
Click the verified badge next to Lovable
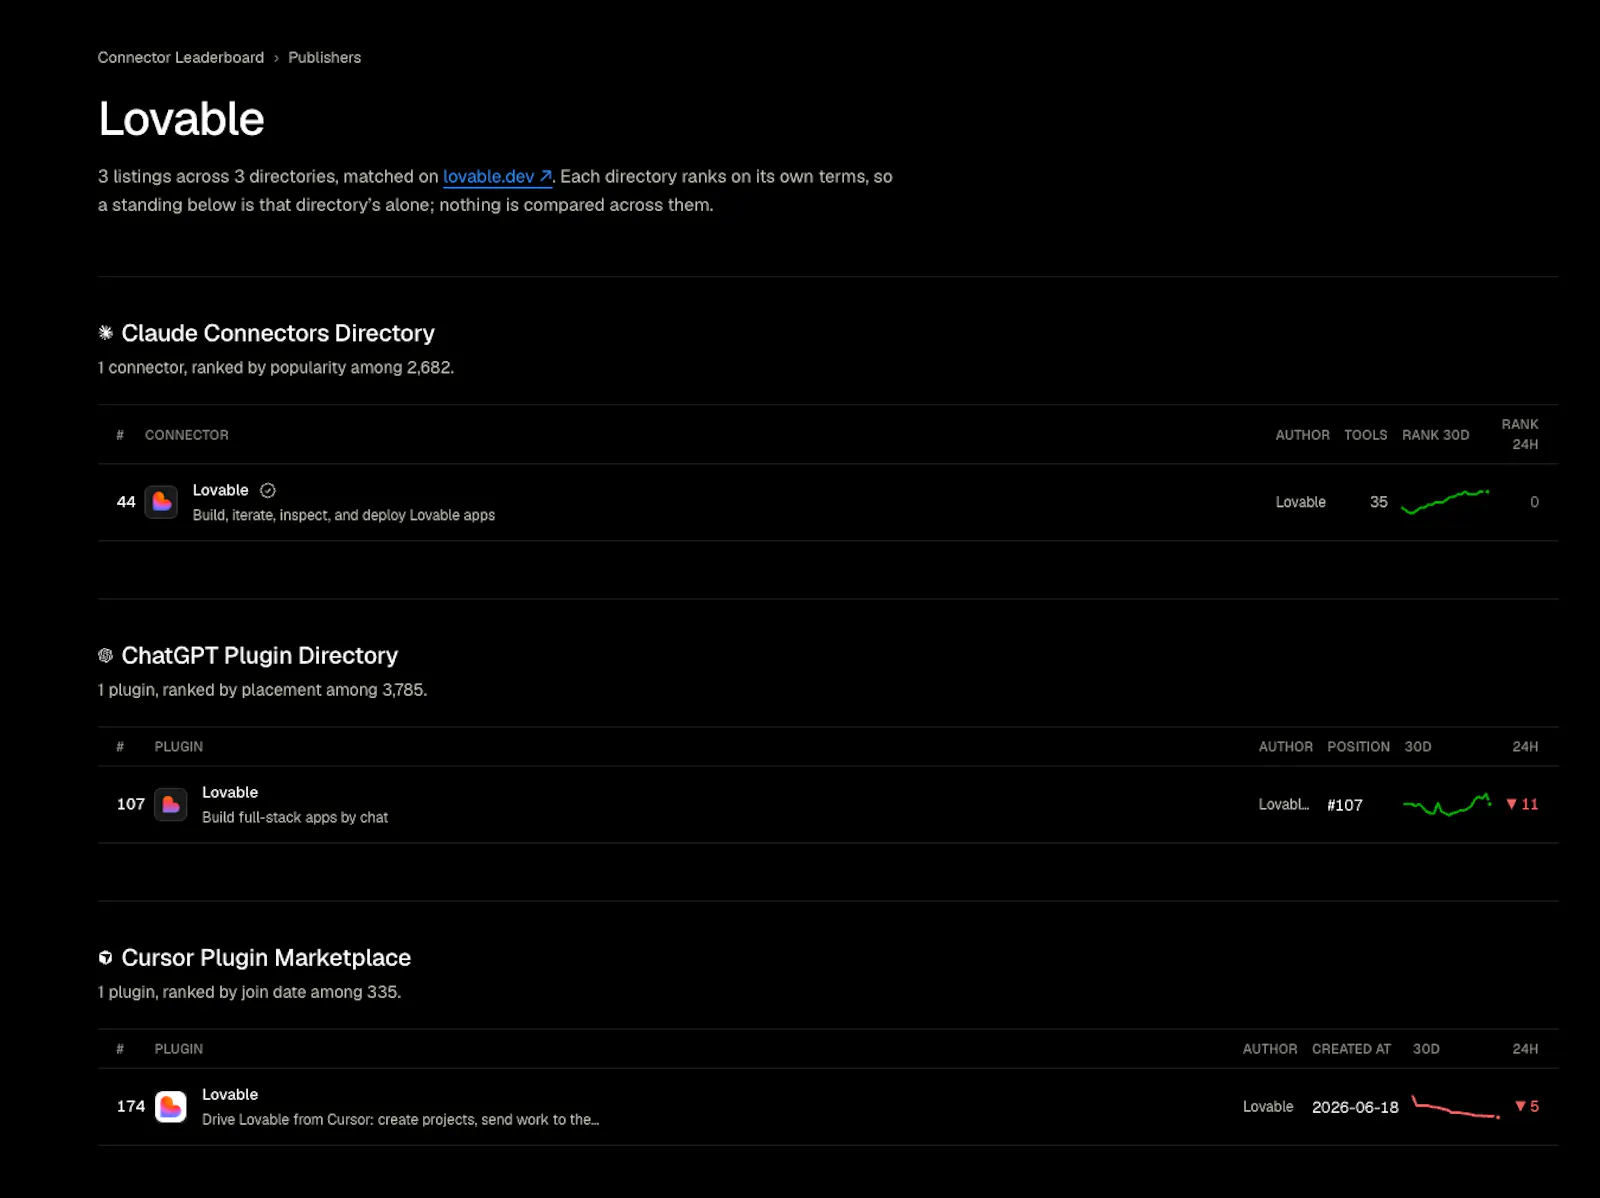click(x=268, y=490)
